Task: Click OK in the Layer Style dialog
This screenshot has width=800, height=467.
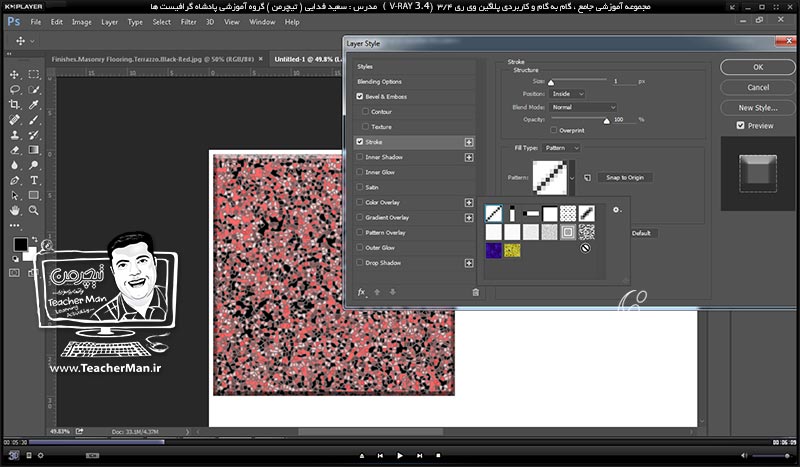Action: click(x=758, y=67)
